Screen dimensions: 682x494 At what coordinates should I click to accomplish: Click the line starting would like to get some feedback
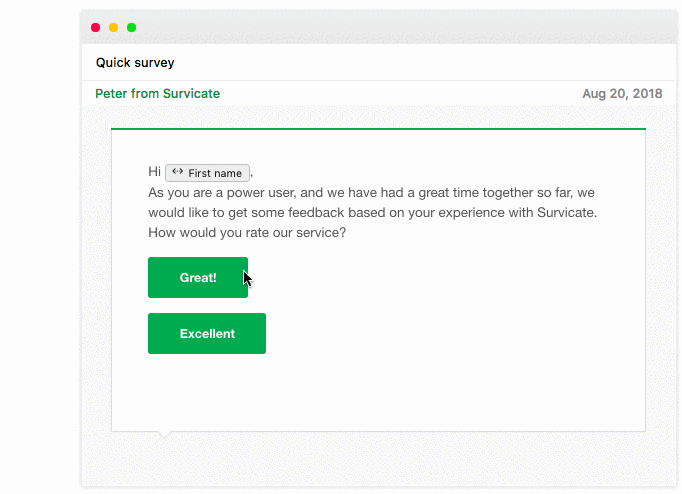coord(373,213)
